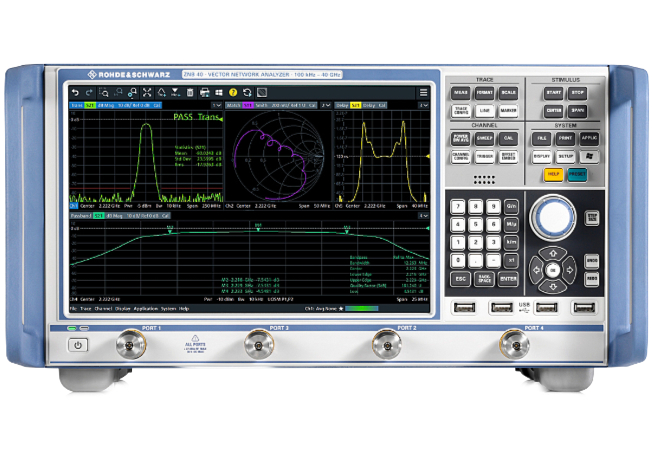Open the File menu on the screen's menu bar
The image size is (652, 455).
pos(73,309)
